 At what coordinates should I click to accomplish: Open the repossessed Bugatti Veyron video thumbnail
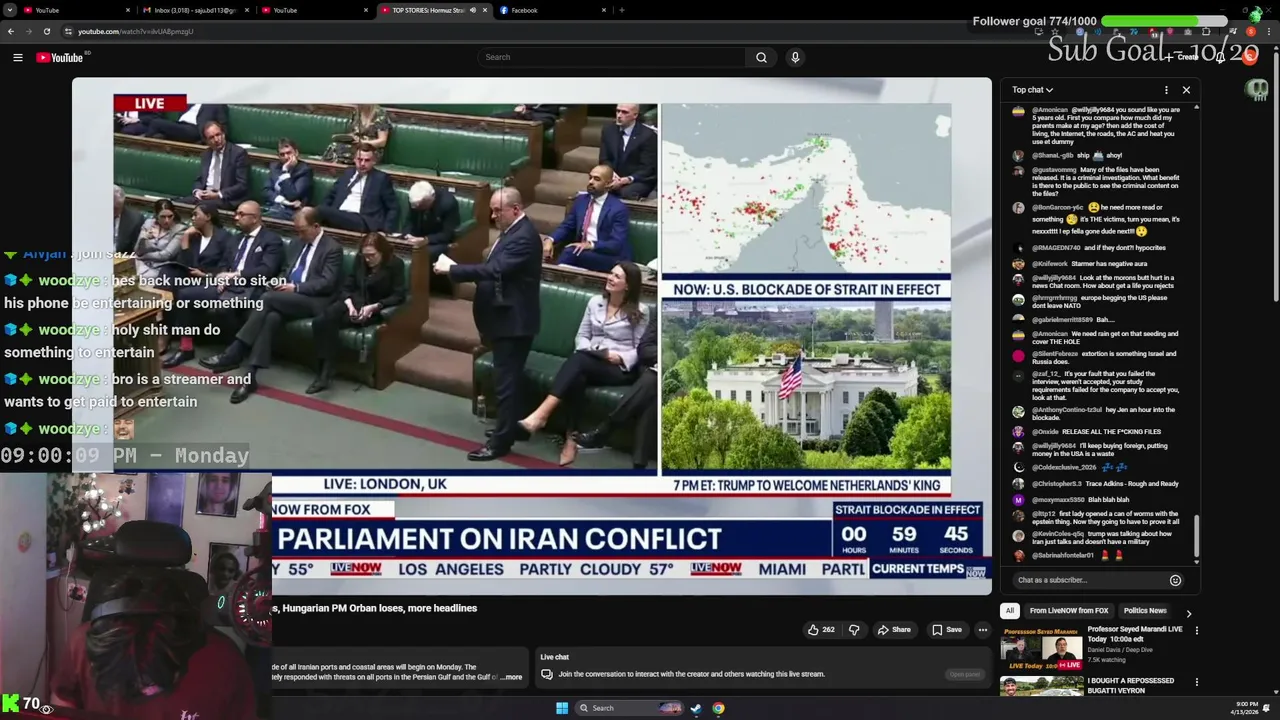coord(1041,686)
